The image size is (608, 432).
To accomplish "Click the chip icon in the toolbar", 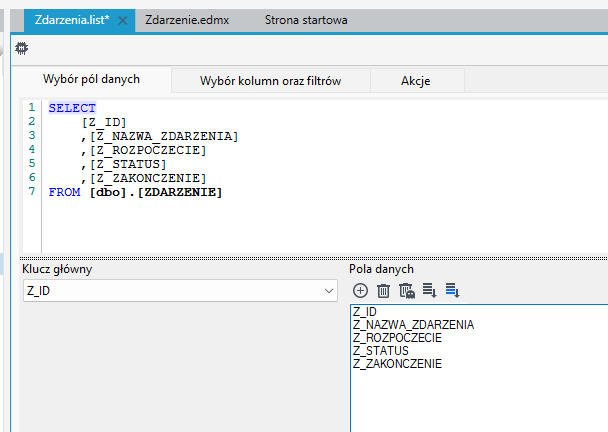I will click(x=21, y=48).
